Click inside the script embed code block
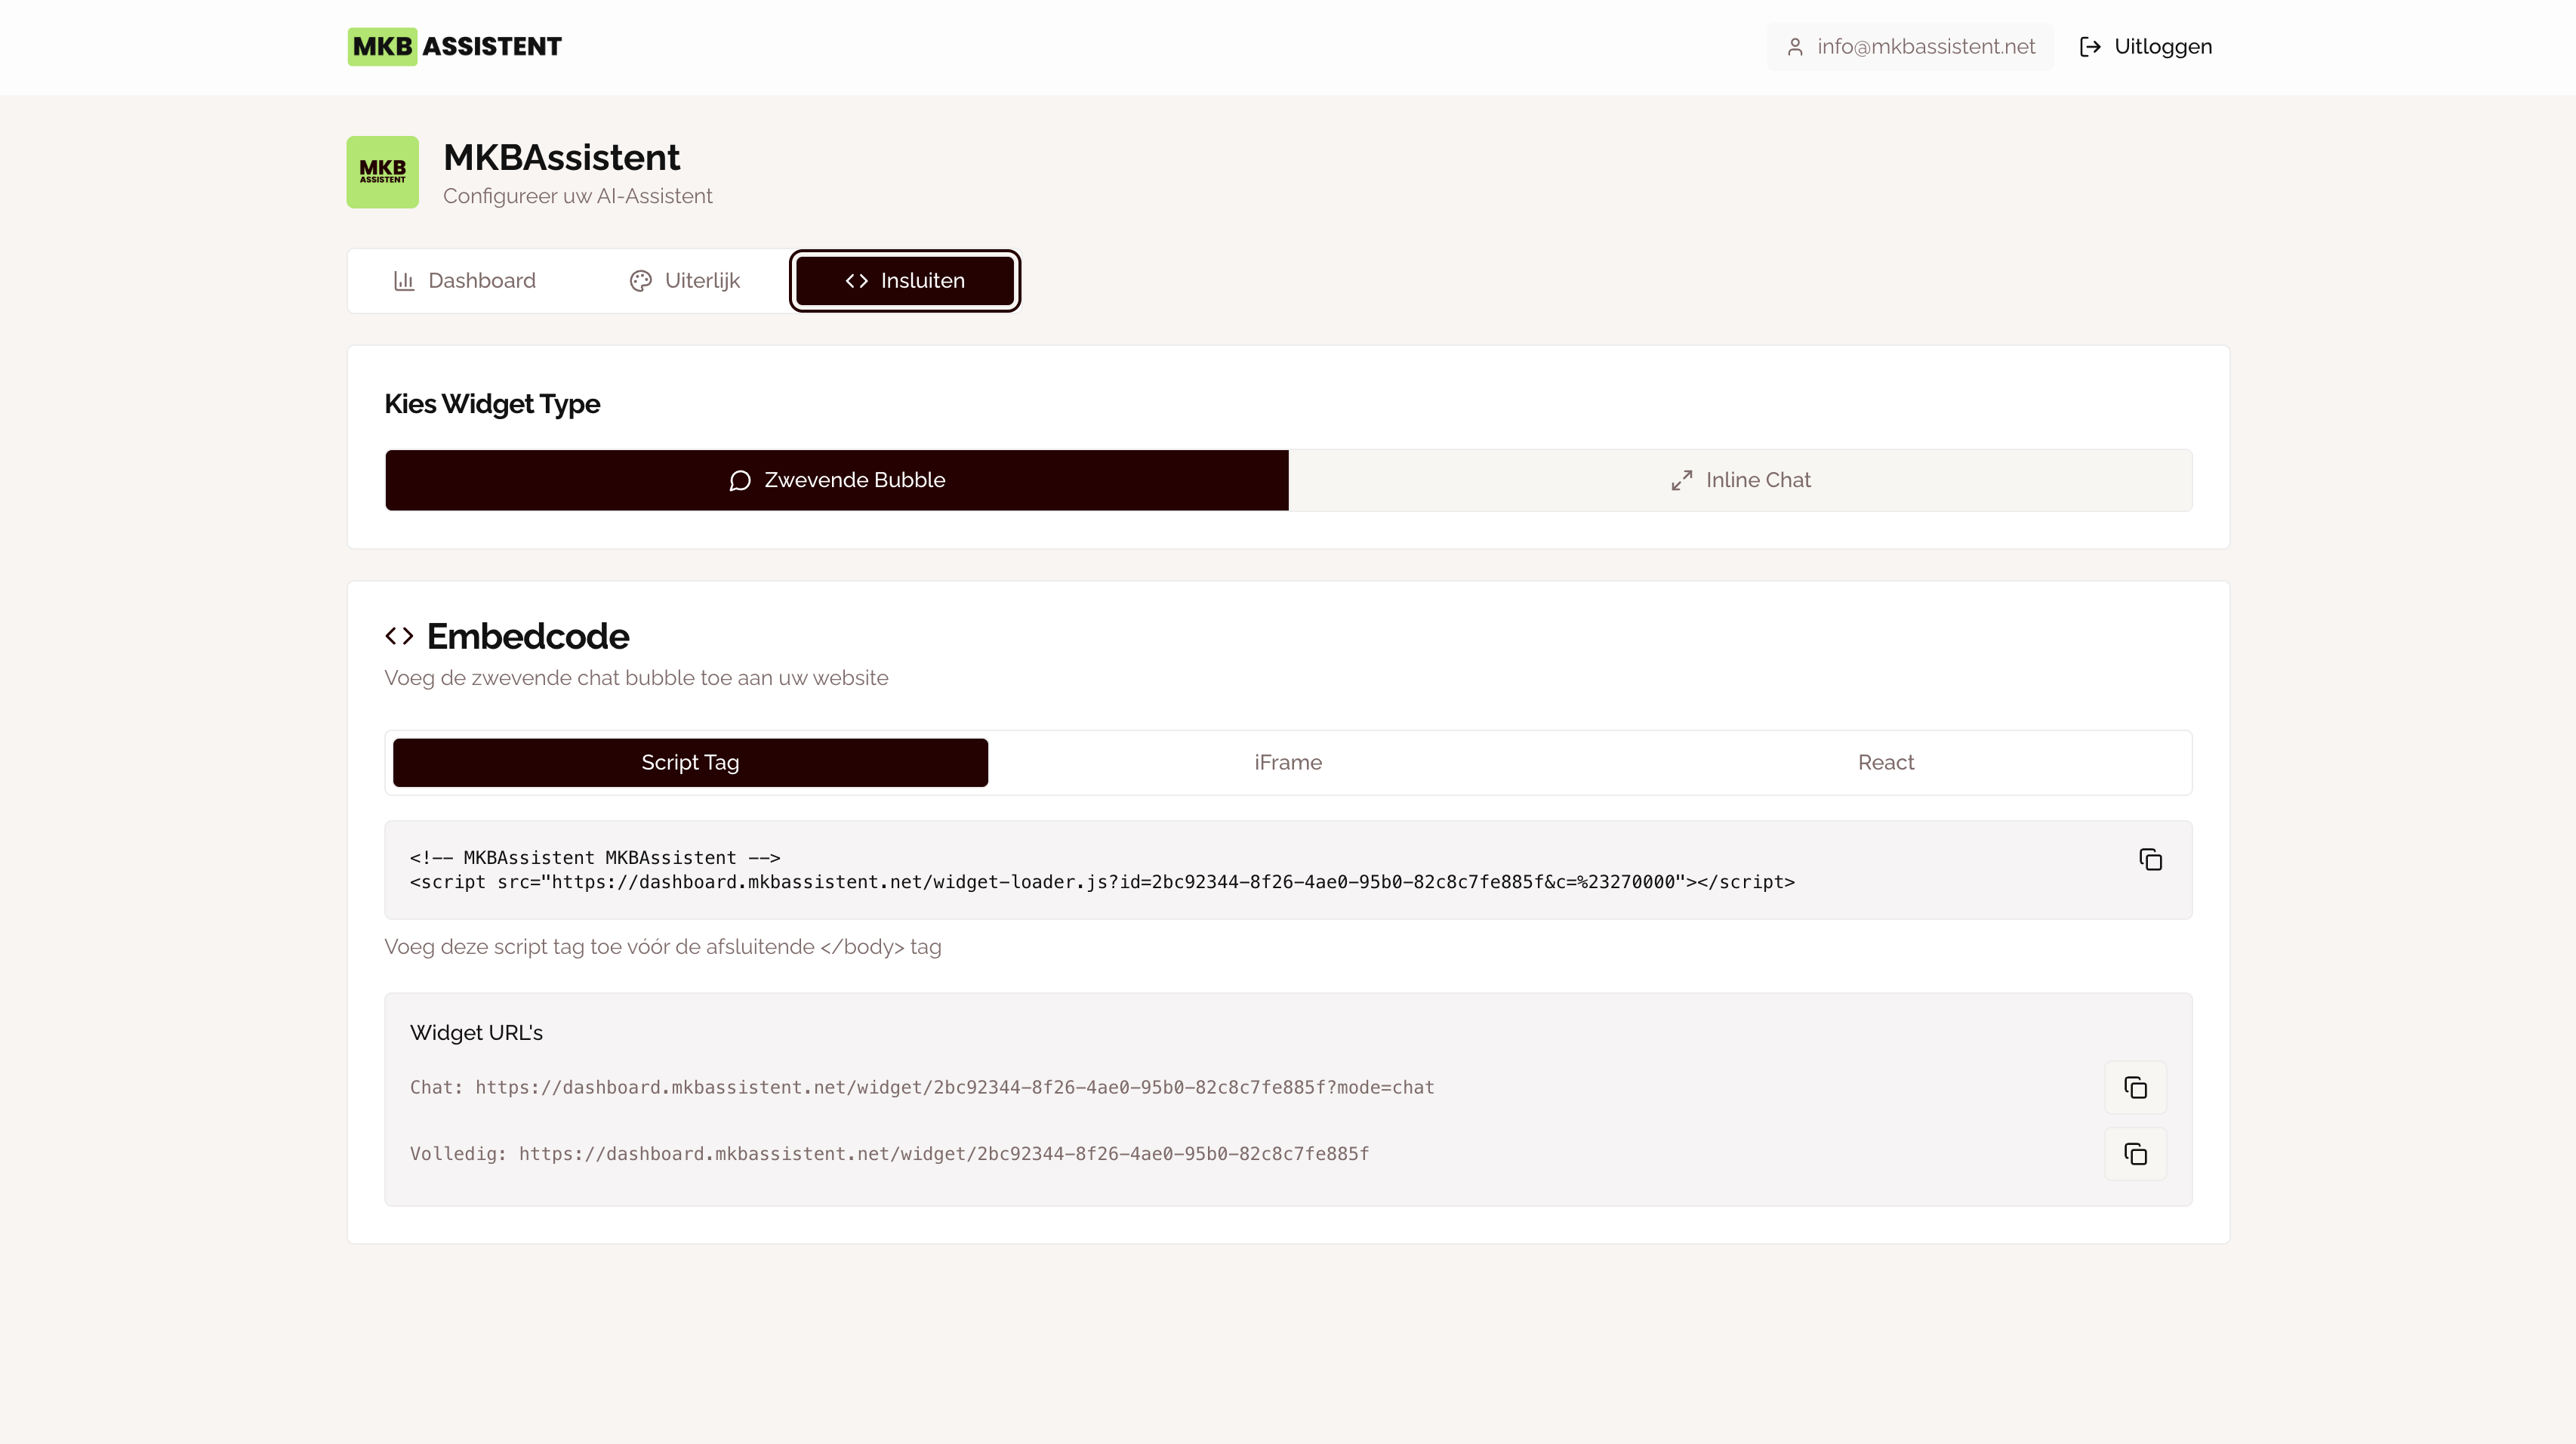 tap(1100, 870)
